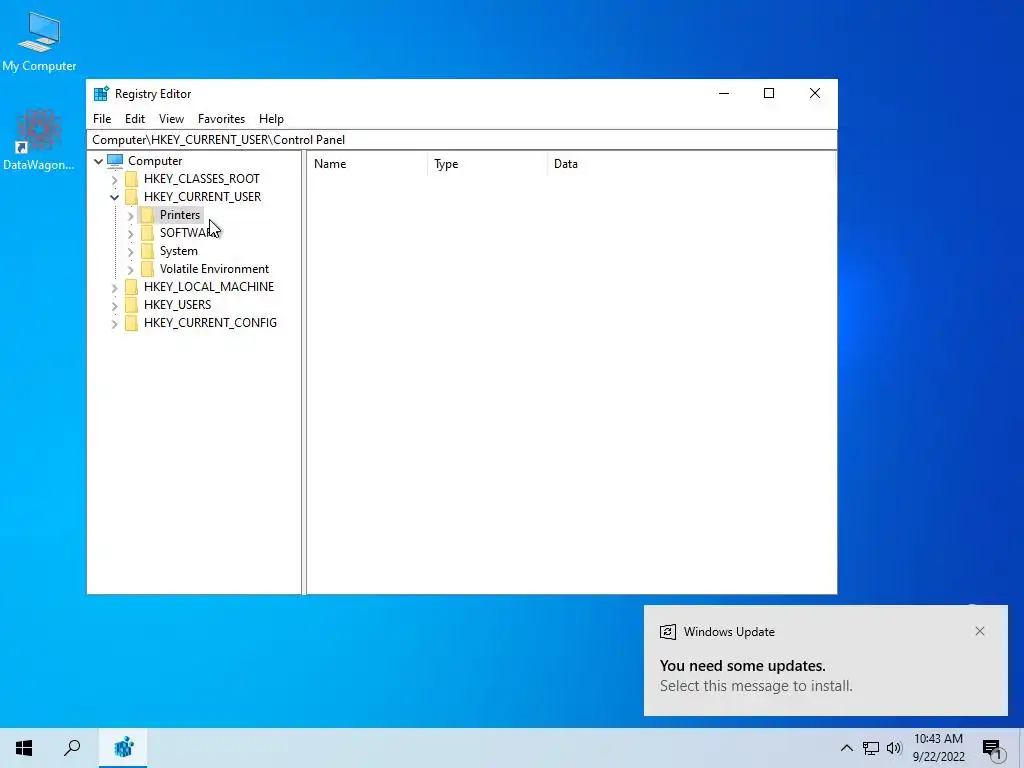Select the Volatile Environment label
Screen dimensions: 1024x768
click(214, 268)
